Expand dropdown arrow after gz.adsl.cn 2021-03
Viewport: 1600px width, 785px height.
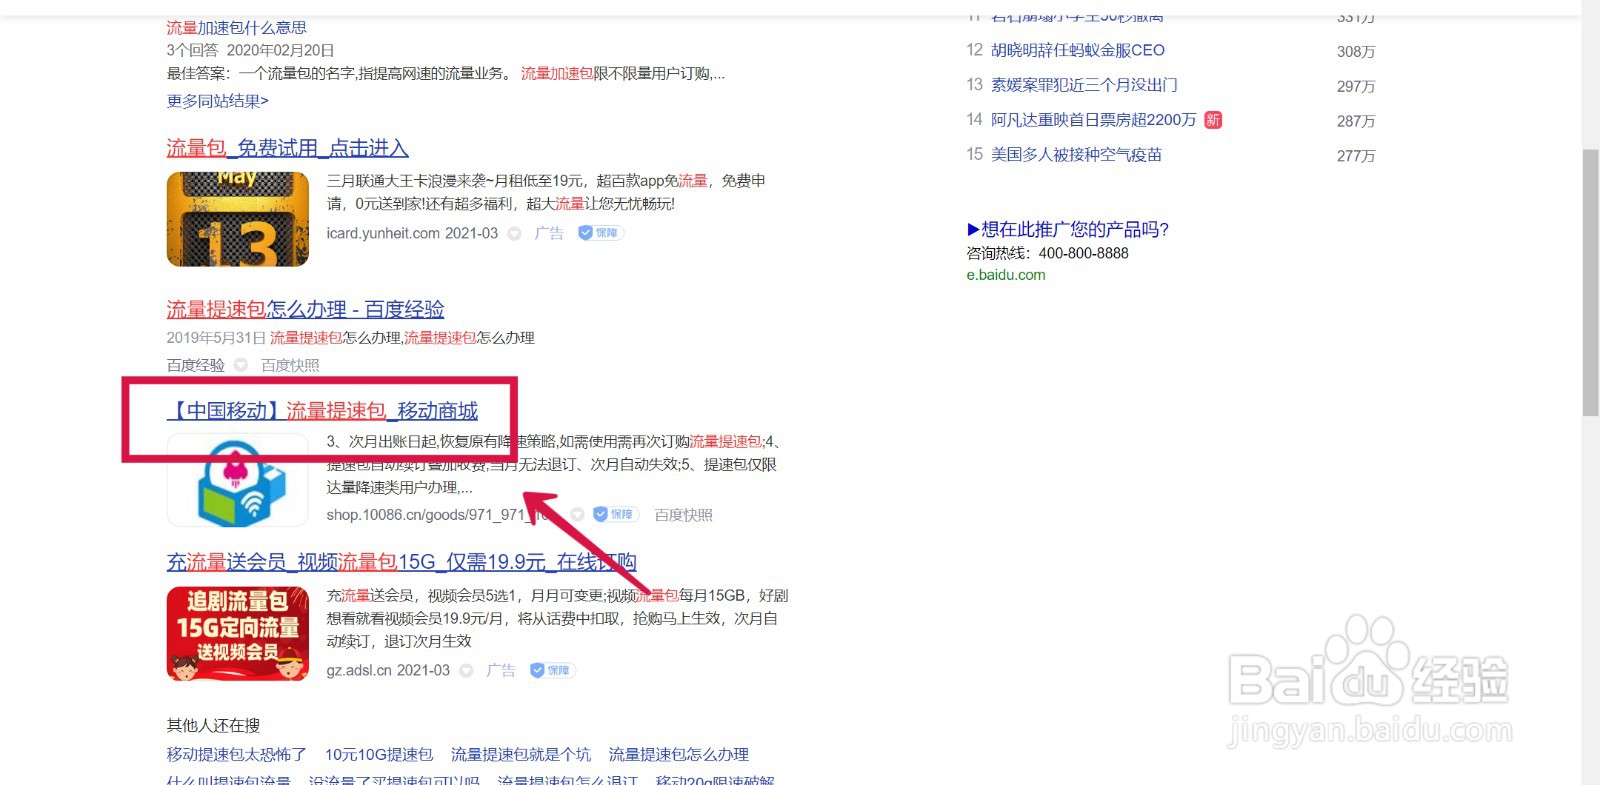pyautogui.click(x=466, y=670)
